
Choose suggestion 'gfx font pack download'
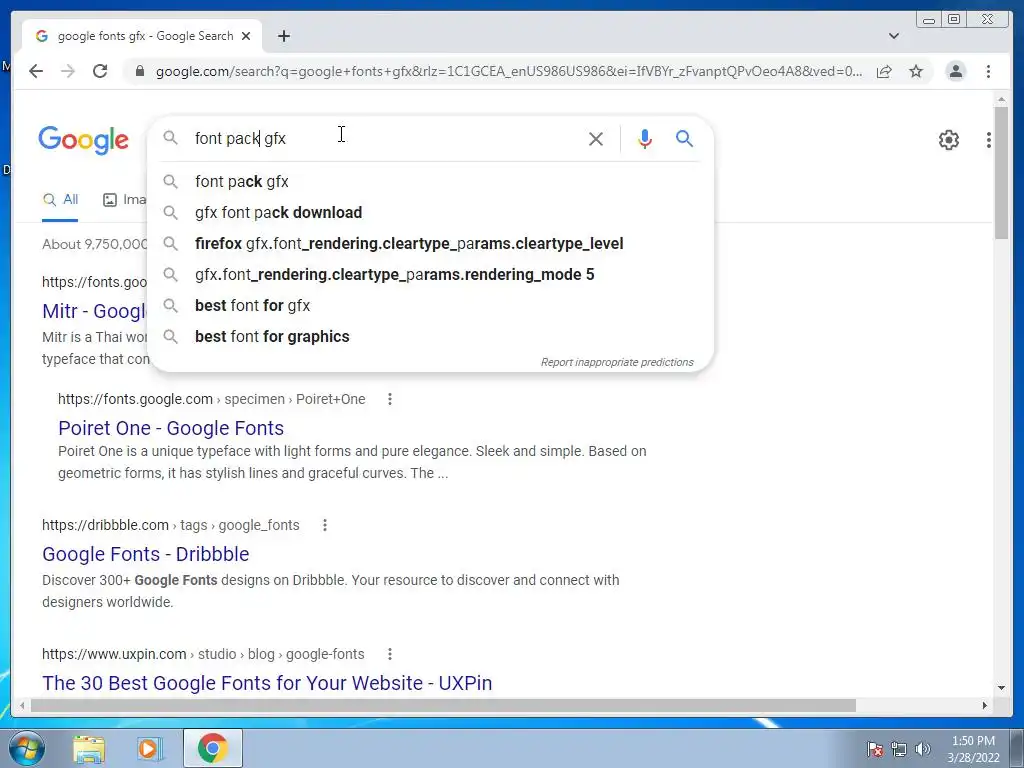(x=431, y=213)
